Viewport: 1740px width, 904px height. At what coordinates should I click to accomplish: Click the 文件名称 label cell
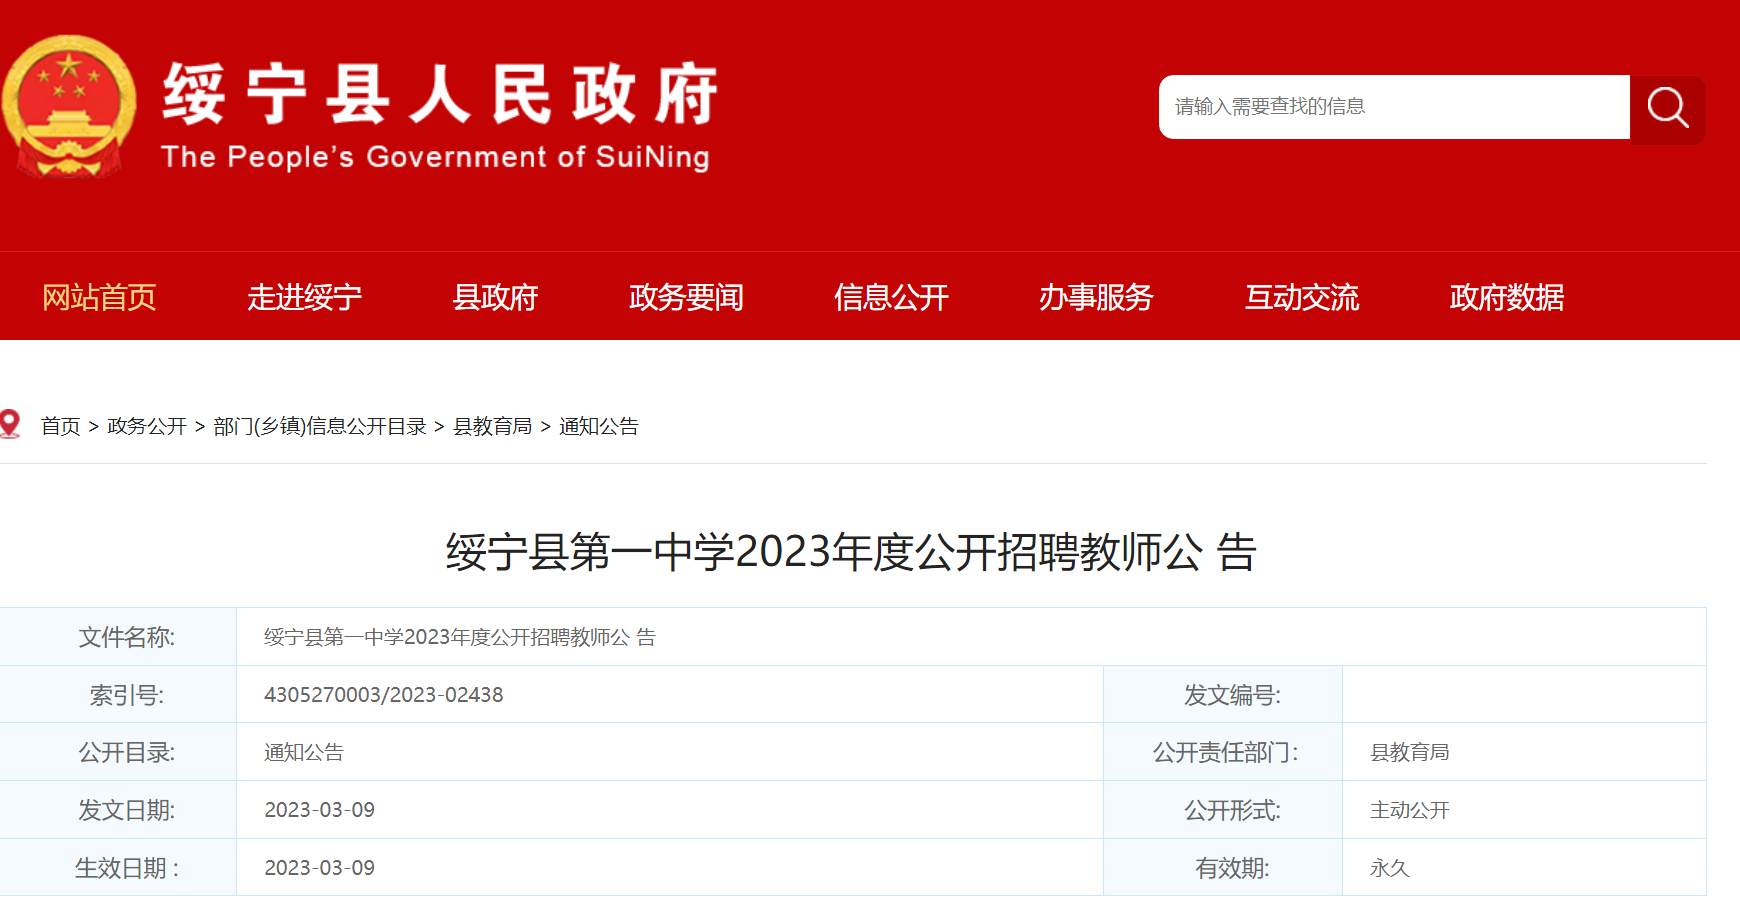pyautogui.click(x=118, y=637)
